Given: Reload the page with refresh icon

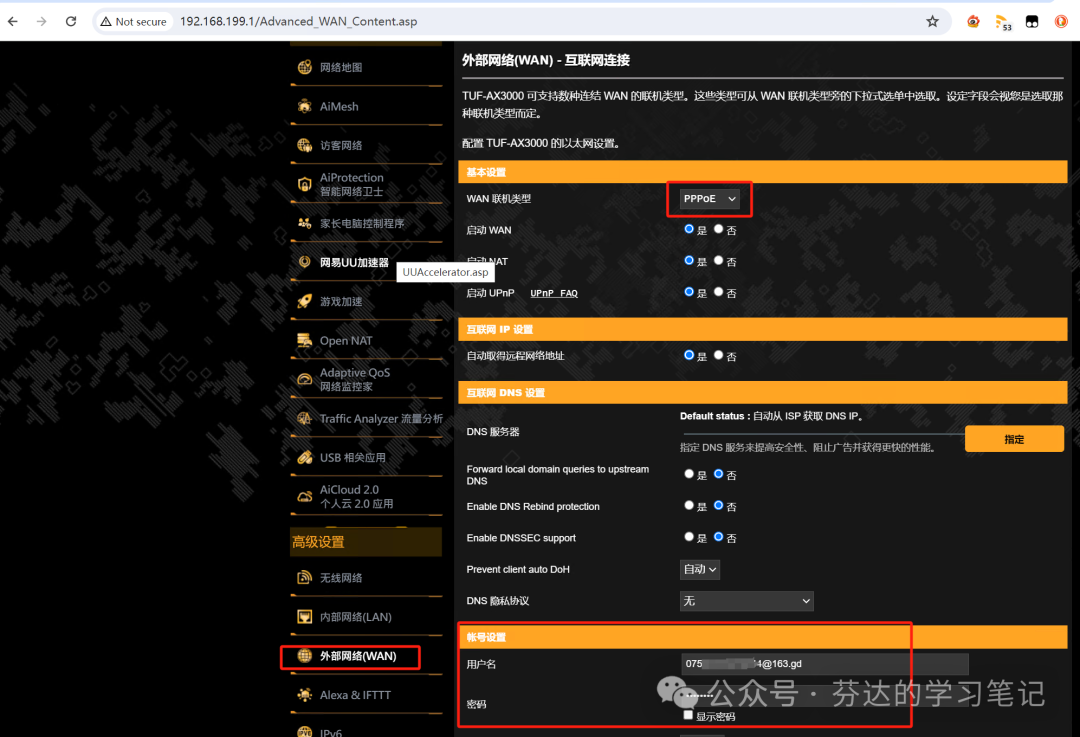Looking at the screenshot, I should pos(71,21).
